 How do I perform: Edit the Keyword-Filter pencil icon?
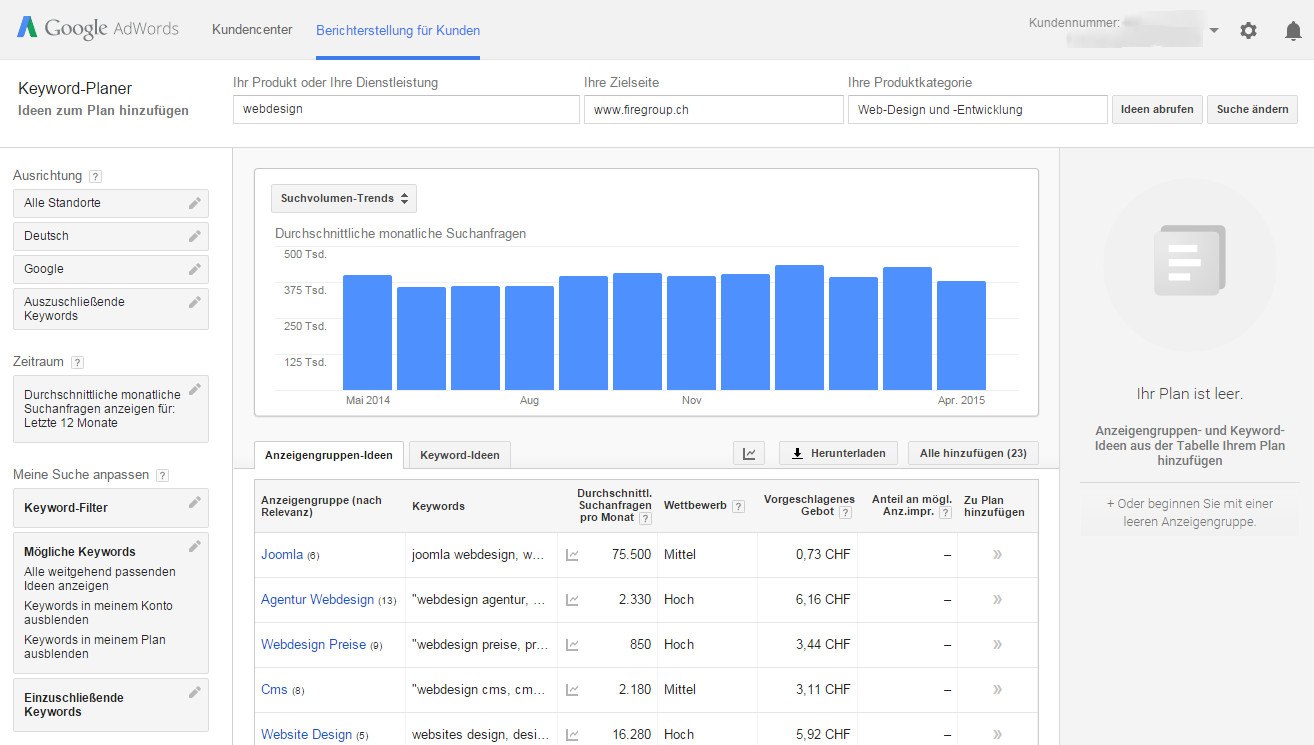click(x=194, y=502)
